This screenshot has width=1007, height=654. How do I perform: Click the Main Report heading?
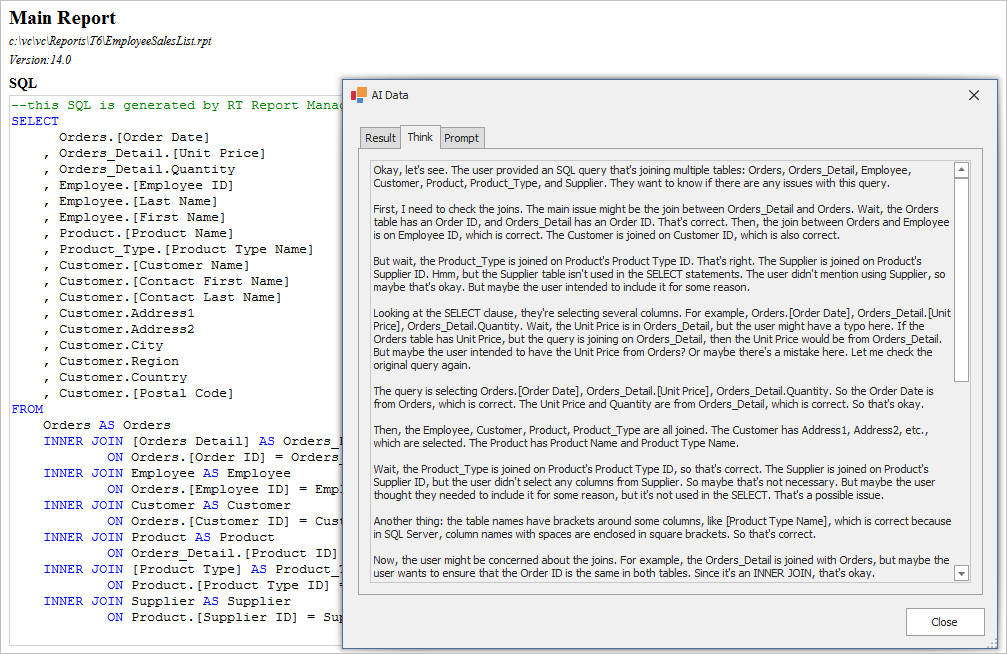(x=62, y=18)
